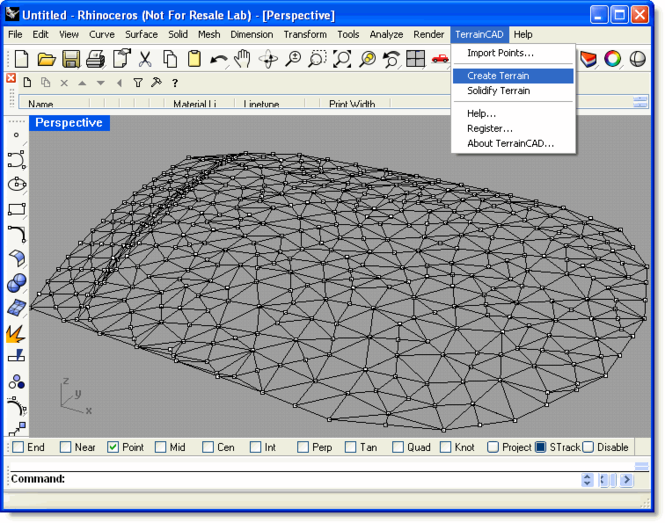Click the four-viewport layout icon
The width and height of the screenshot is (665, 523).
416,60
